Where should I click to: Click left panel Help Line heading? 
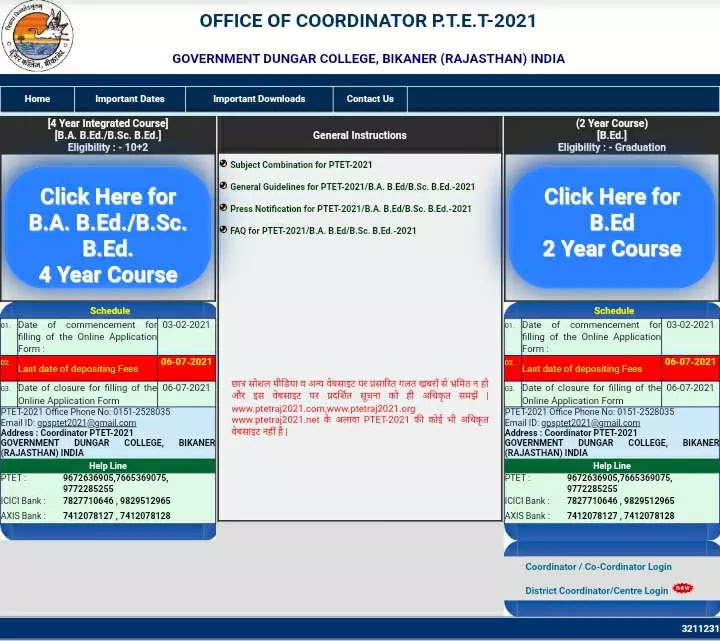108,466
